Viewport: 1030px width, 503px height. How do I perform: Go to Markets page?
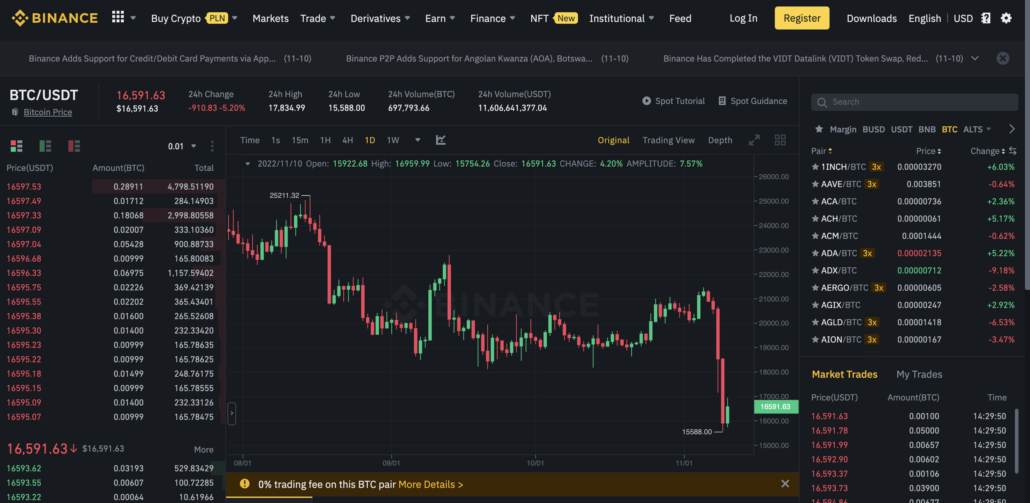(270, 18)
